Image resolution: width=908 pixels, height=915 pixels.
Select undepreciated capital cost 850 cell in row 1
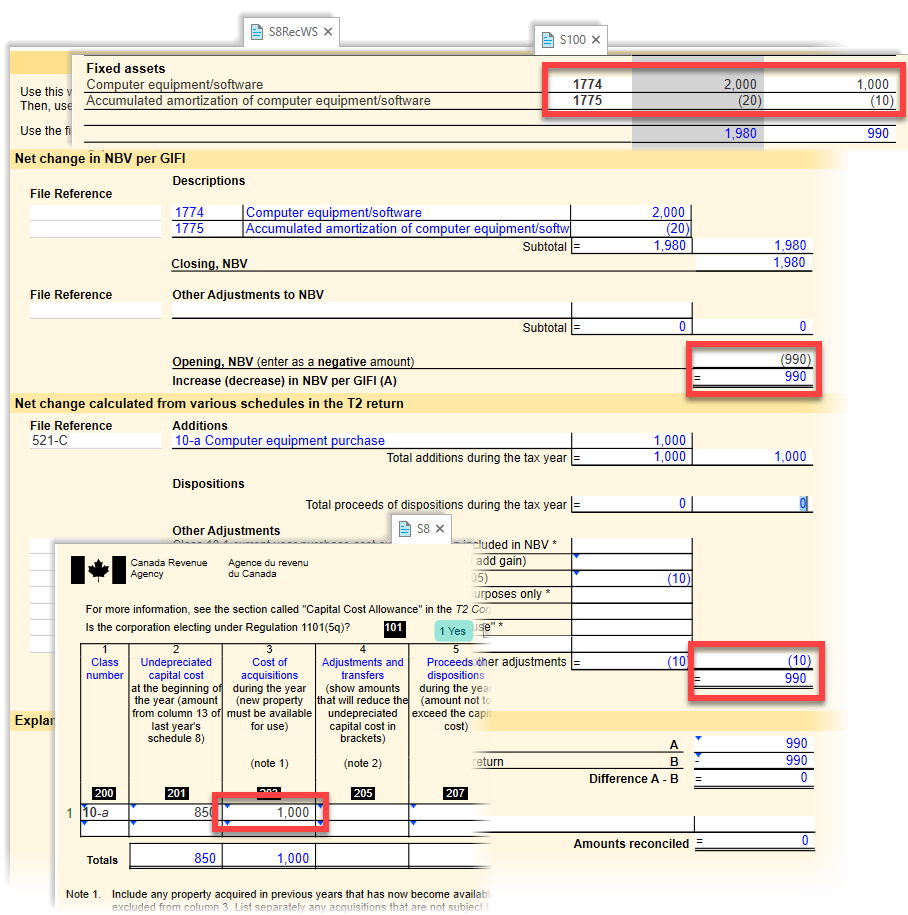(176, 812)
